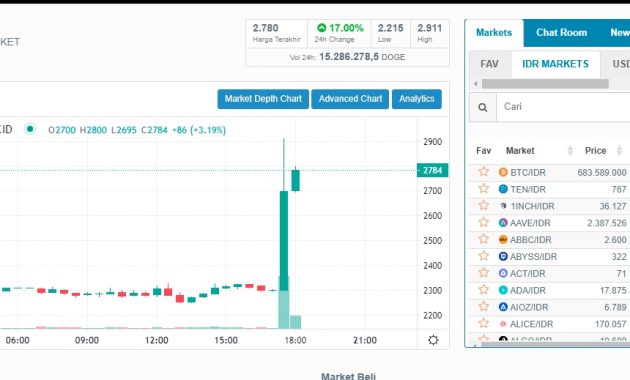Favorite the TEN/IDR market star
630x380 pixels.
484,189
